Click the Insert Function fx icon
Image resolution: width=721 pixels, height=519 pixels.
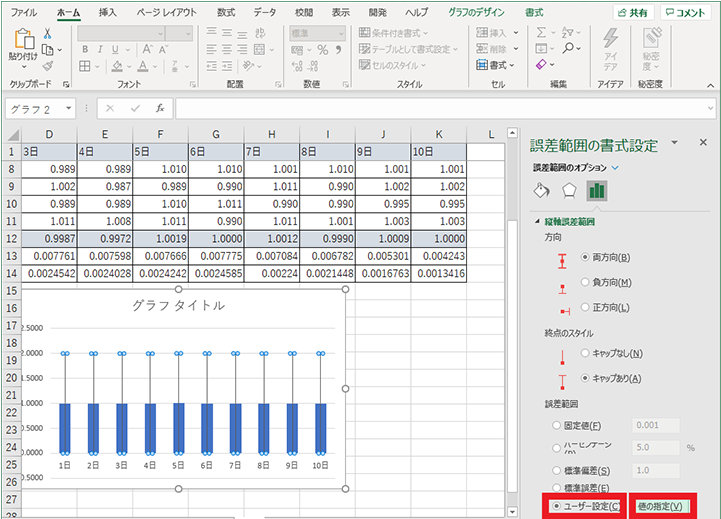160,108
